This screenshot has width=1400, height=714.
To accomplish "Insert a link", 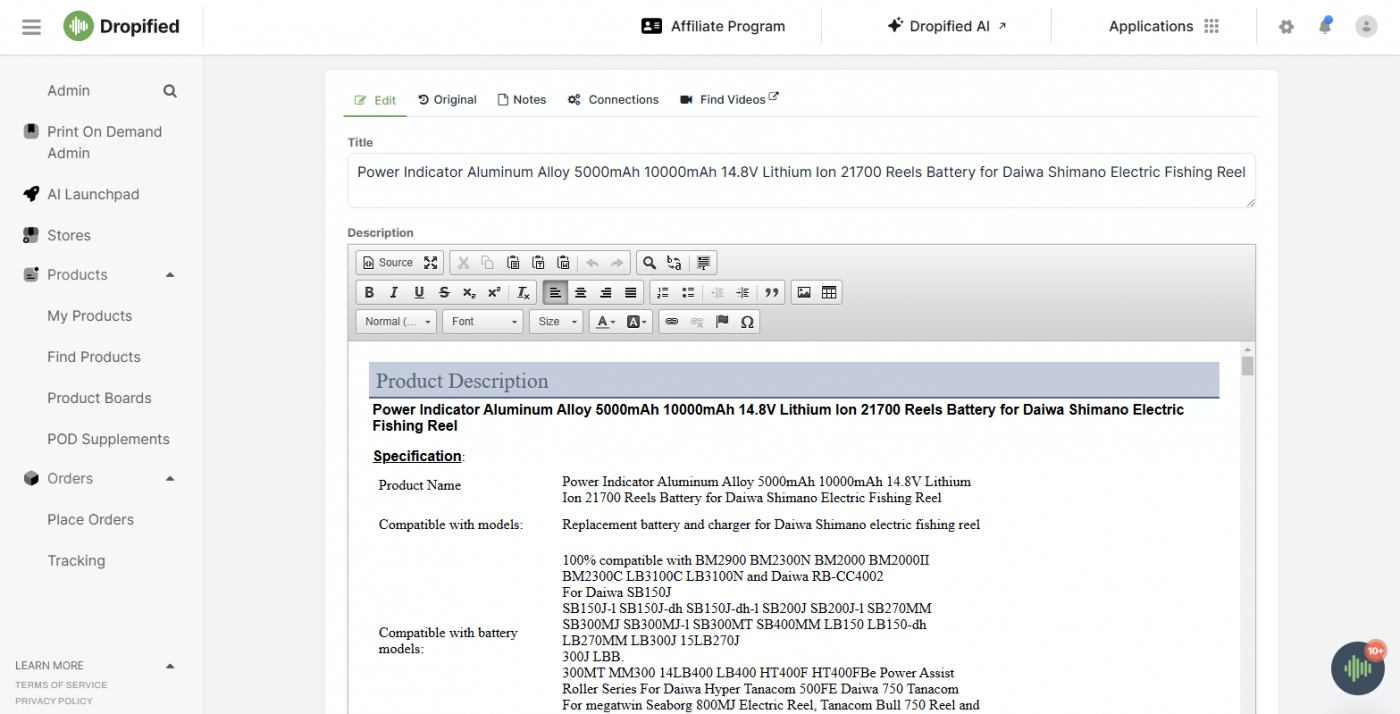I will tap(672, 321).
